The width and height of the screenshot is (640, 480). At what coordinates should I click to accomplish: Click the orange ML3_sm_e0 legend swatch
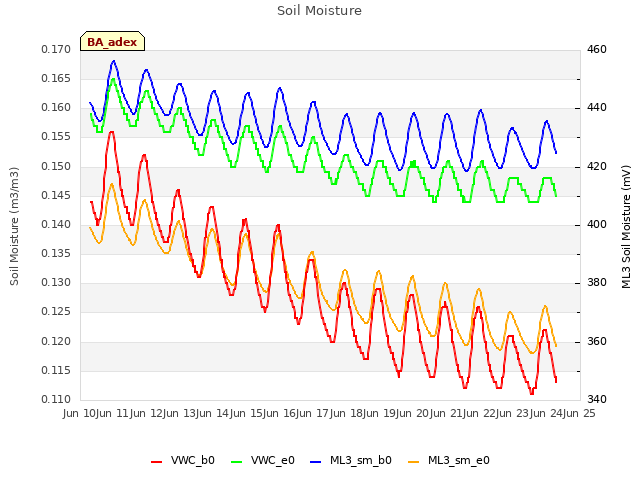tap(413, 462)
